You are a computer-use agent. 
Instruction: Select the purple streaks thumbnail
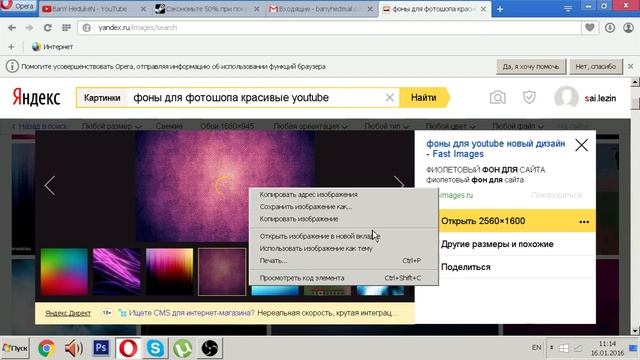pos(117,271)
